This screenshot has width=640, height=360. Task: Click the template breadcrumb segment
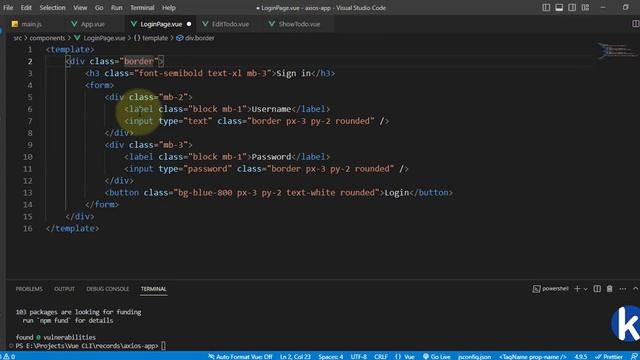(151, 38)
